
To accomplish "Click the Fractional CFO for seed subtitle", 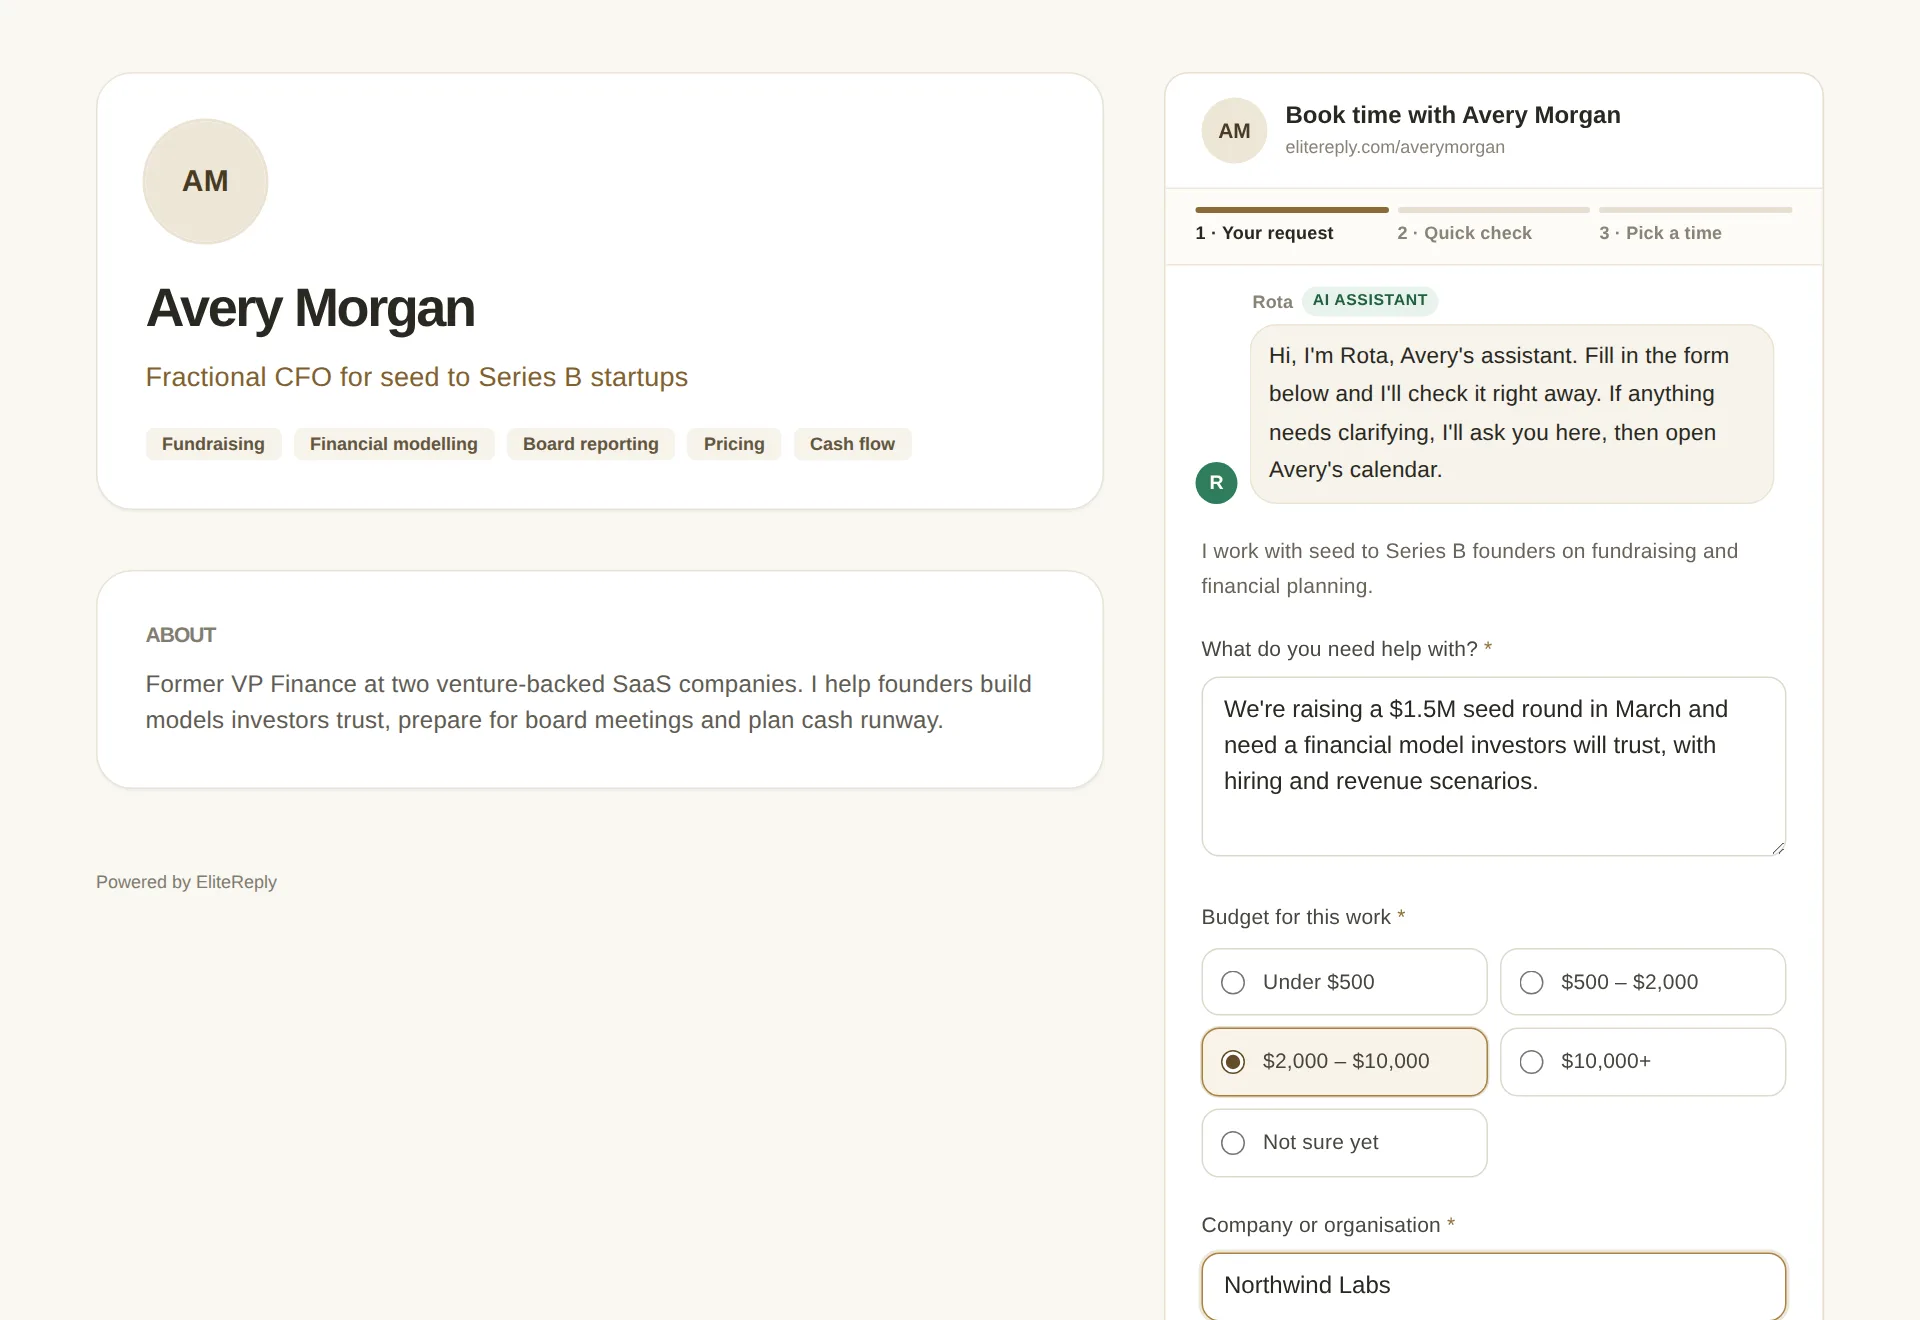I will [x=417, y=377].
